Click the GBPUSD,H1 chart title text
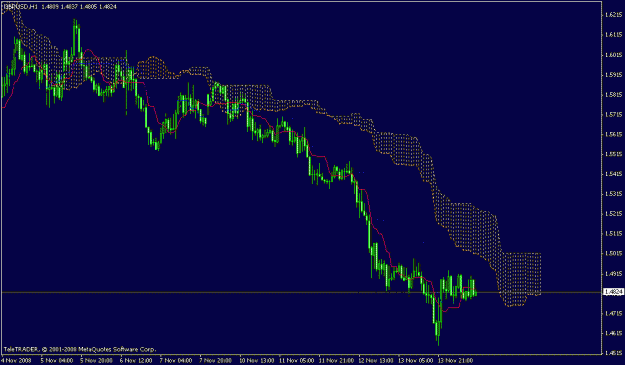The height and width of the screenshot is (365, 625). pos(20,7)
